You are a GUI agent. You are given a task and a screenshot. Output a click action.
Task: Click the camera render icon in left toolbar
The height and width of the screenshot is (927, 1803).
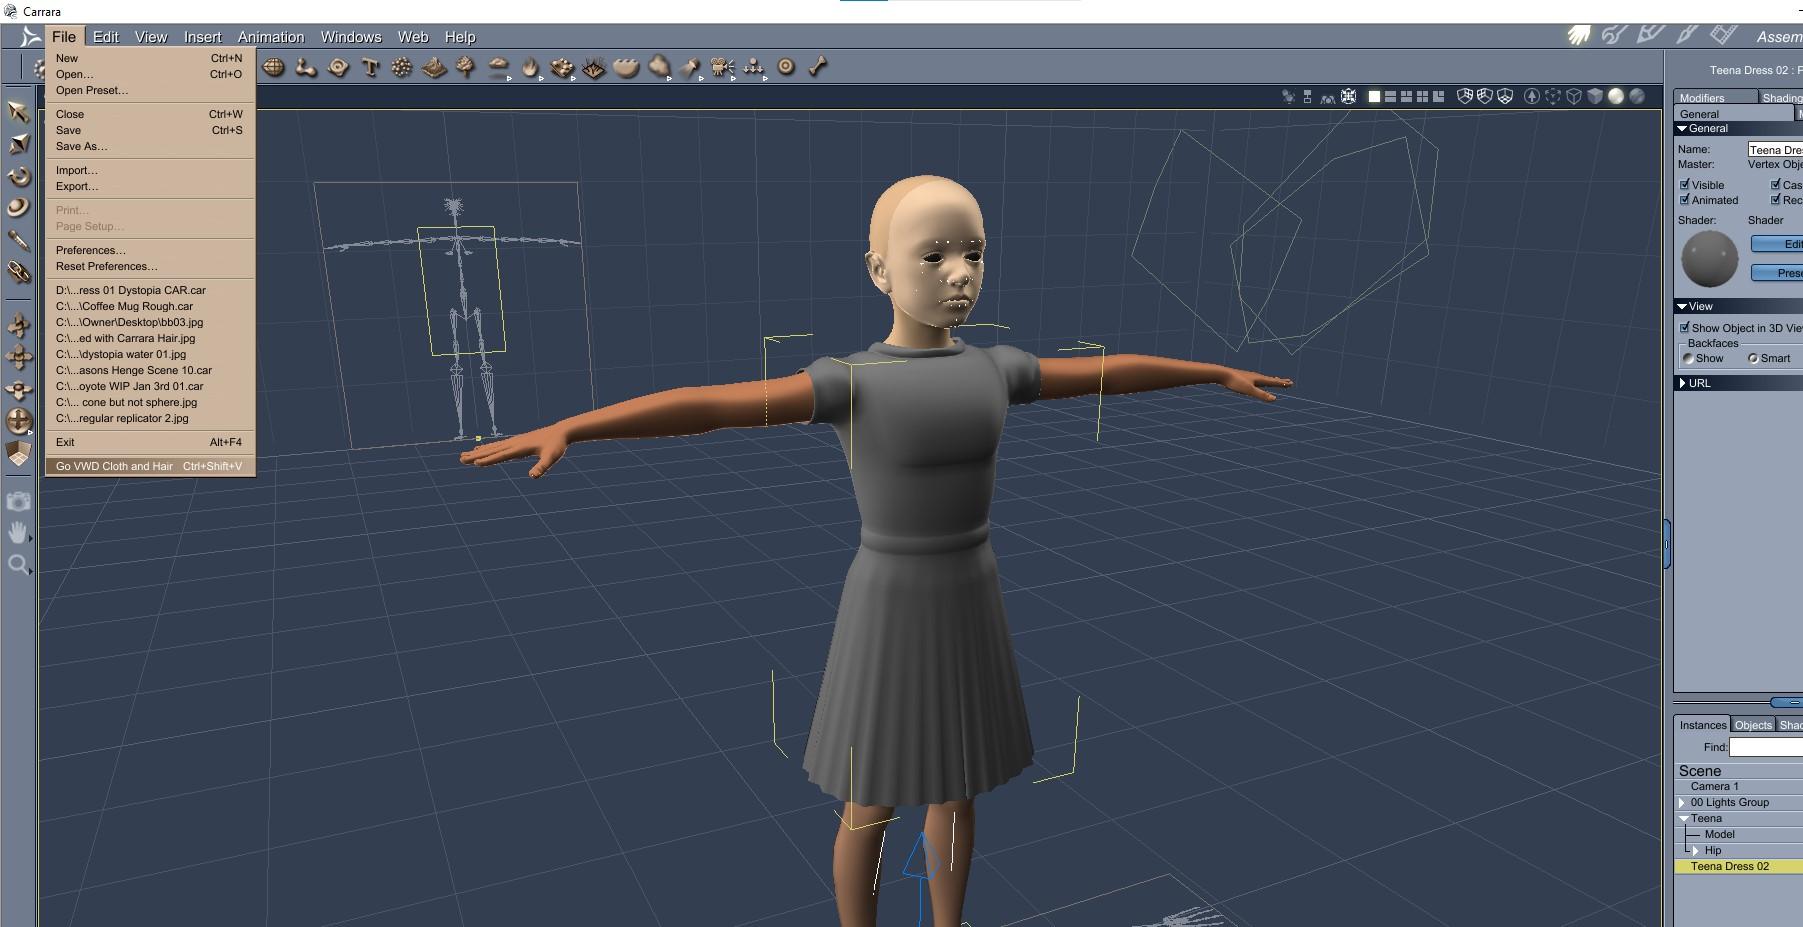click(x=18, y=501)
